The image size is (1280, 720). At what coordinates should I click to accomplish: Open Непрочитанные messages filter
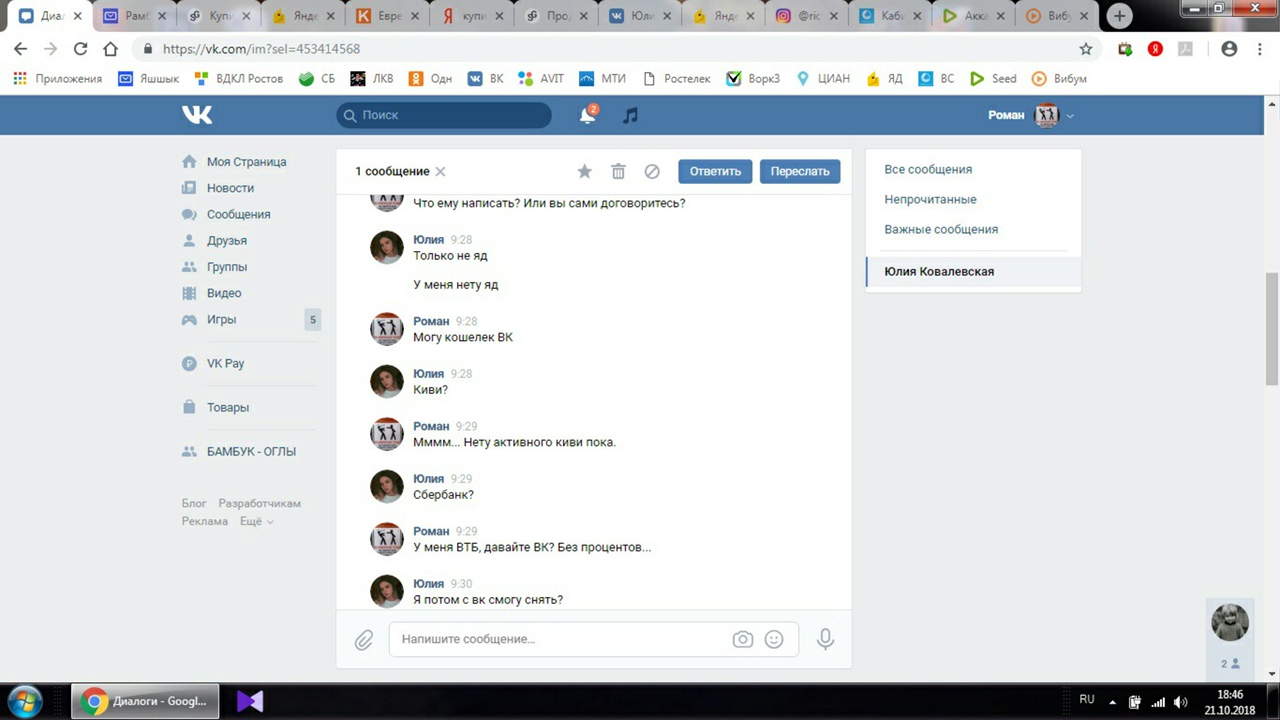930,199
